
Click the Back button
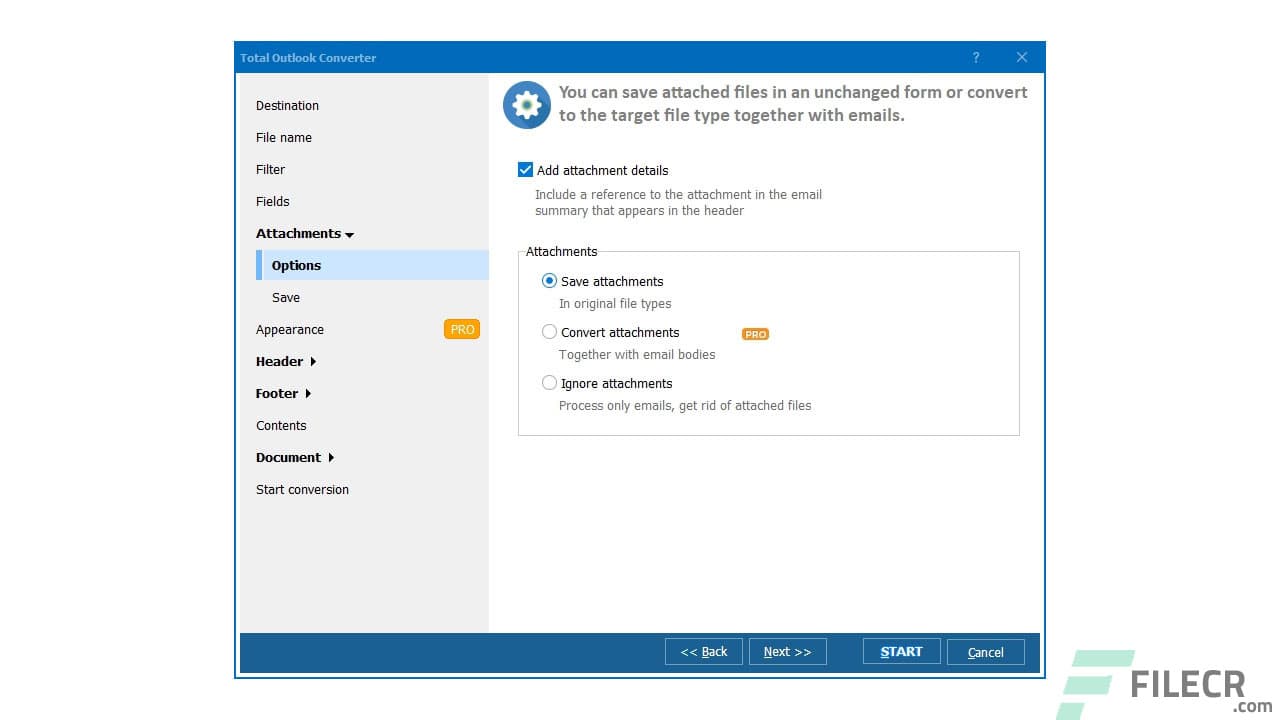click(x=703, y=651)
